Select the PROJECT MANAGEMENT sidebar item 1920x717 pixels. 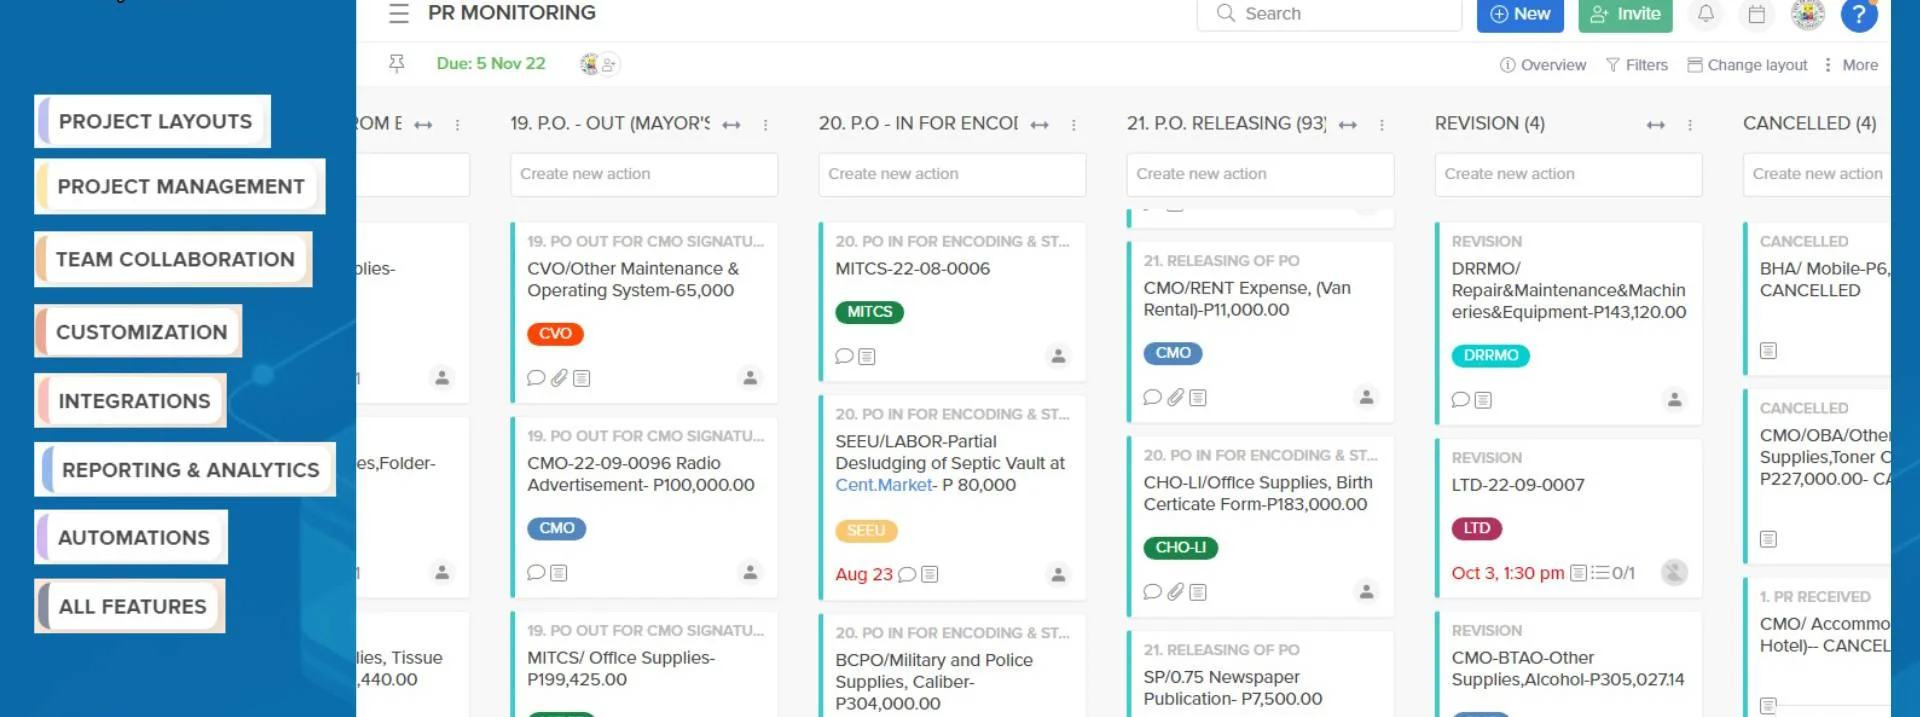[180, 186]
